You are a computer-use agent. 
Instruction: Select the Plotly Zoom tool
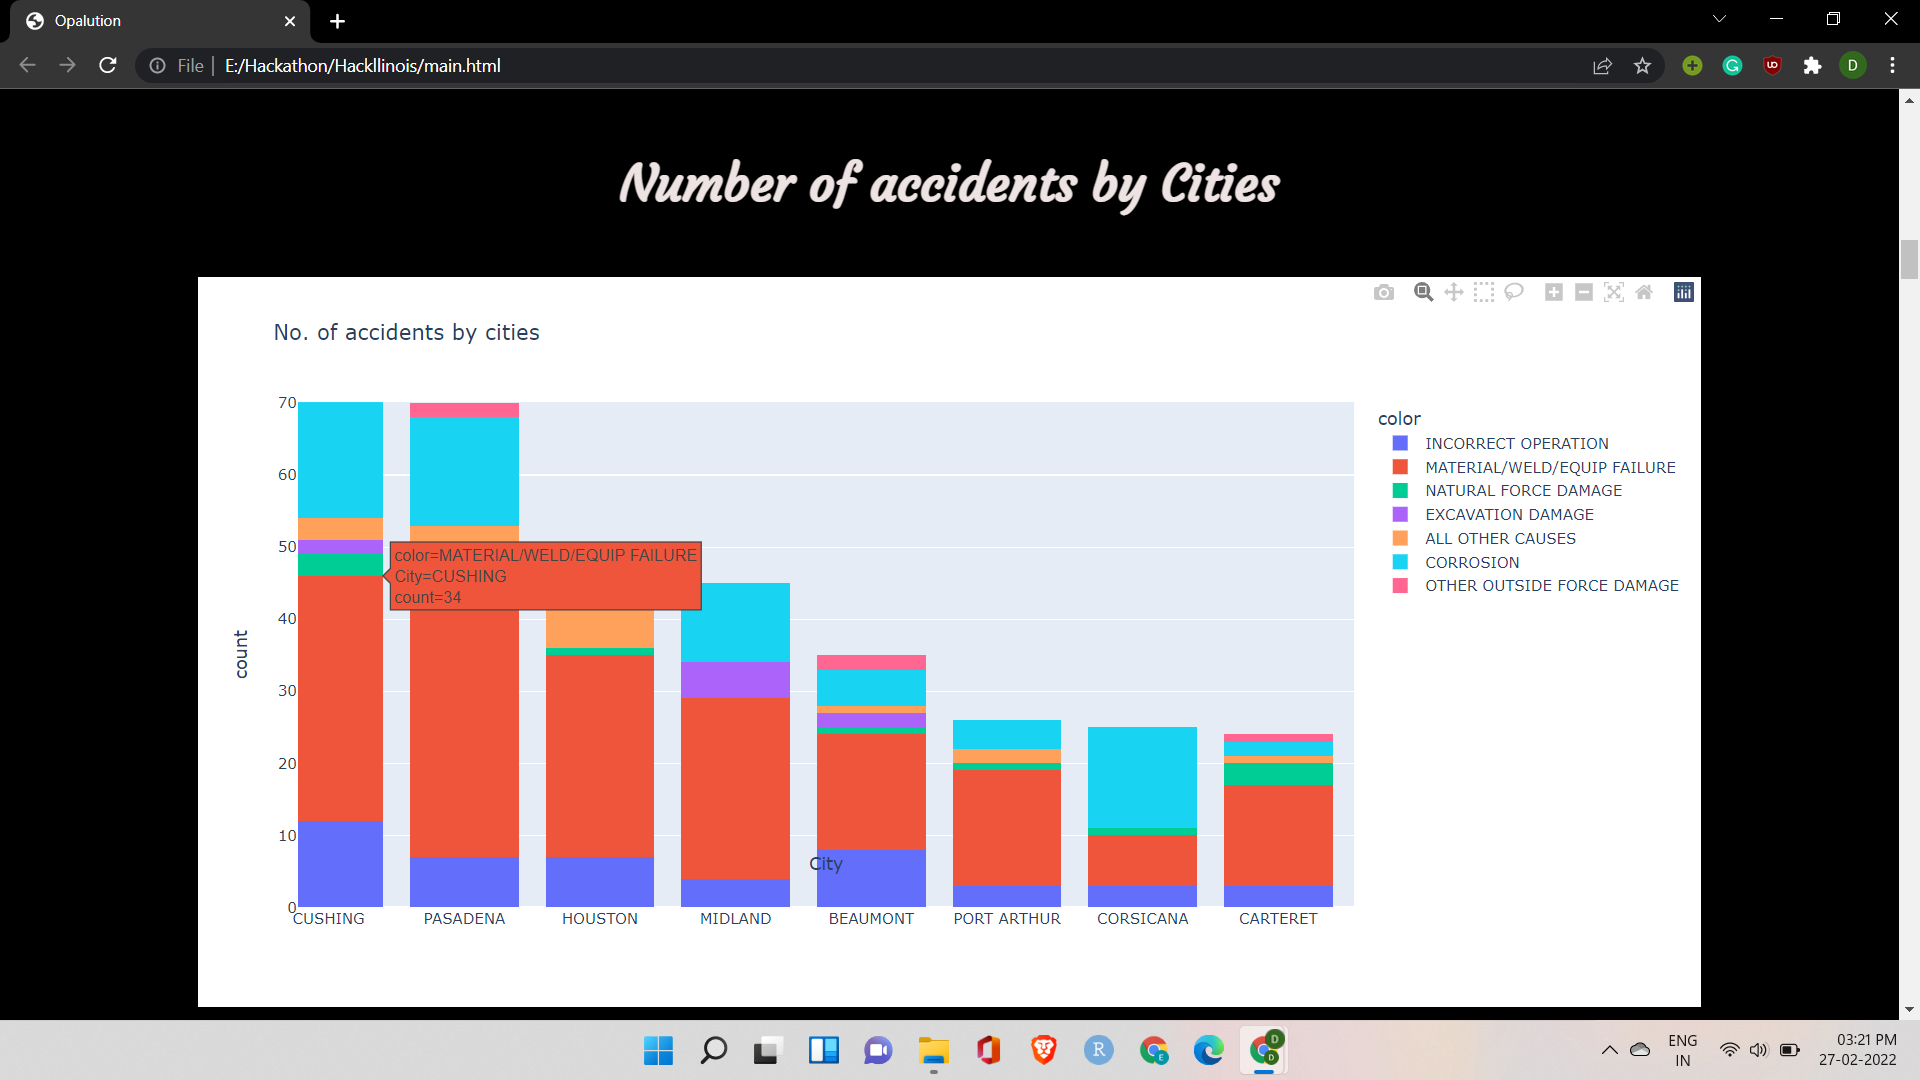point(1423,292)
